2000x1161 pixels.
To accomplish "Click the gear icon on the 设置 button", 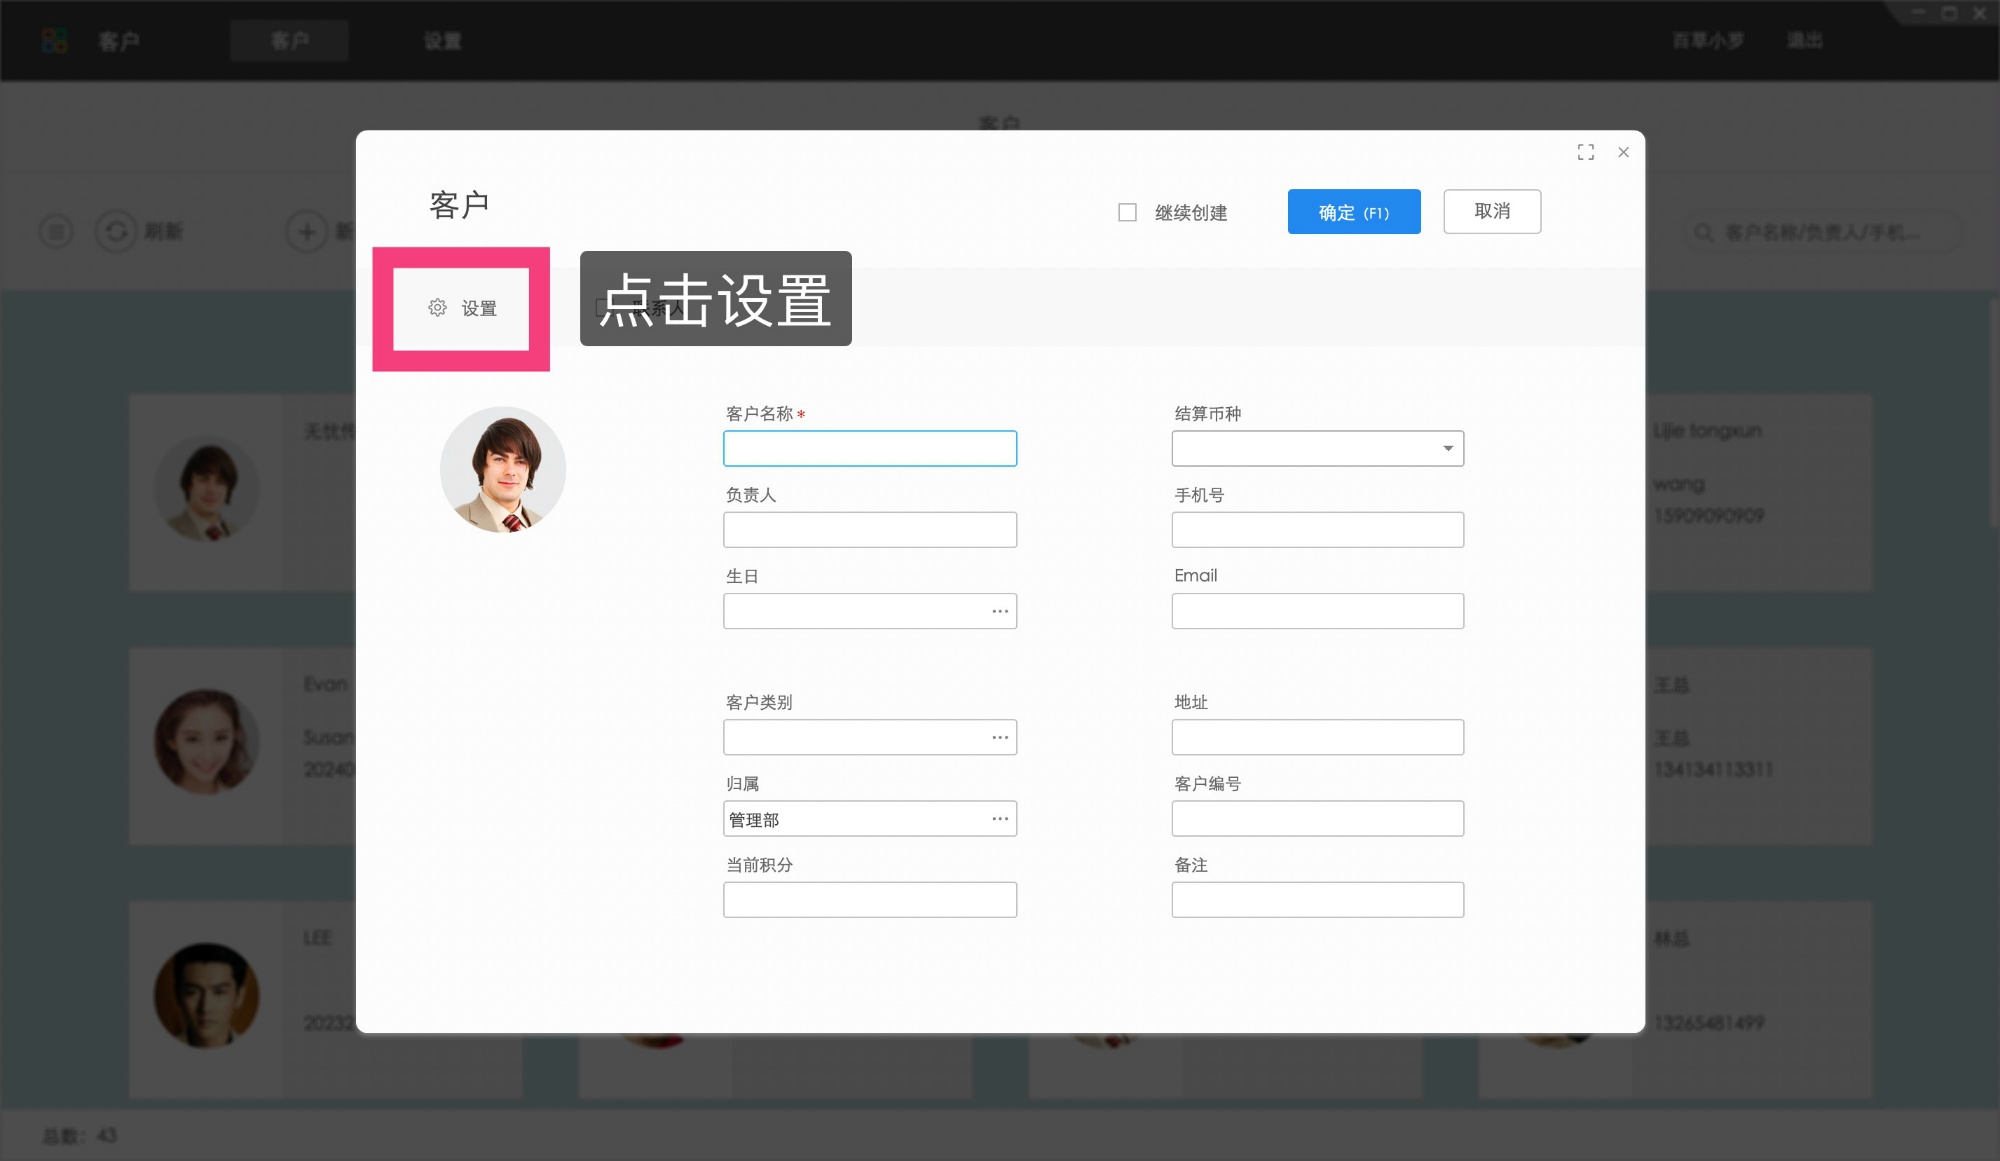I will click(437, 309).
